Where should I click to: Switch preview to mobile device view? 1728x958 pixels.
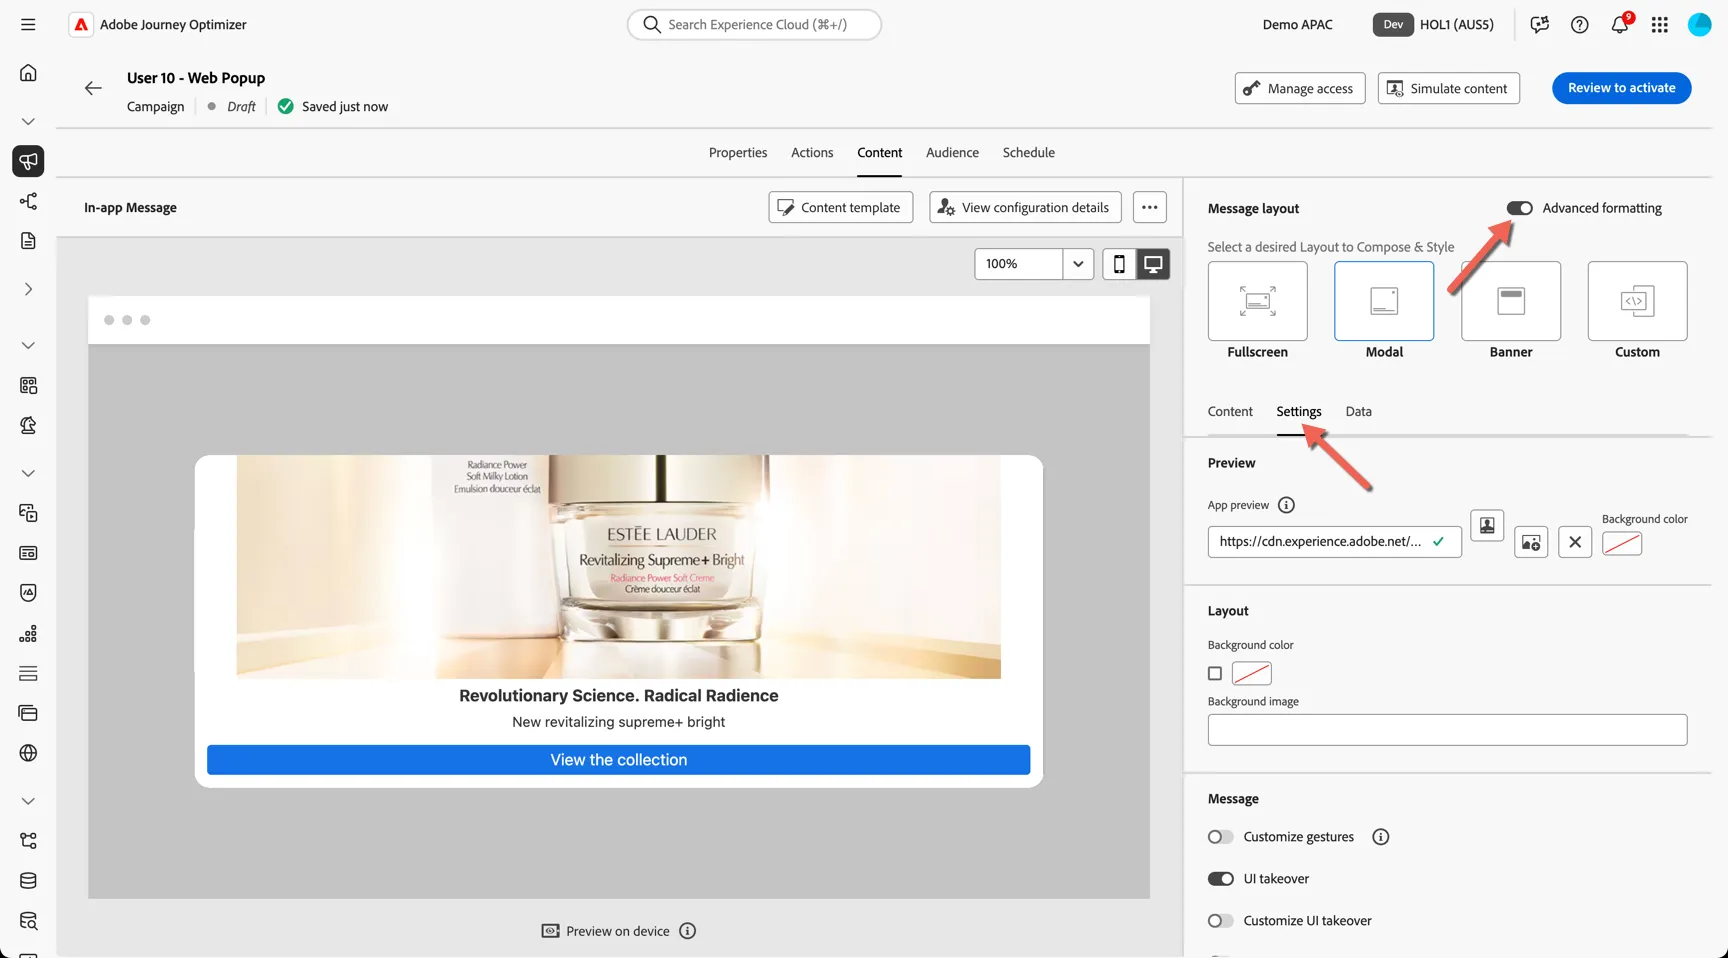pyautogui.click(x=1119, y=264)
